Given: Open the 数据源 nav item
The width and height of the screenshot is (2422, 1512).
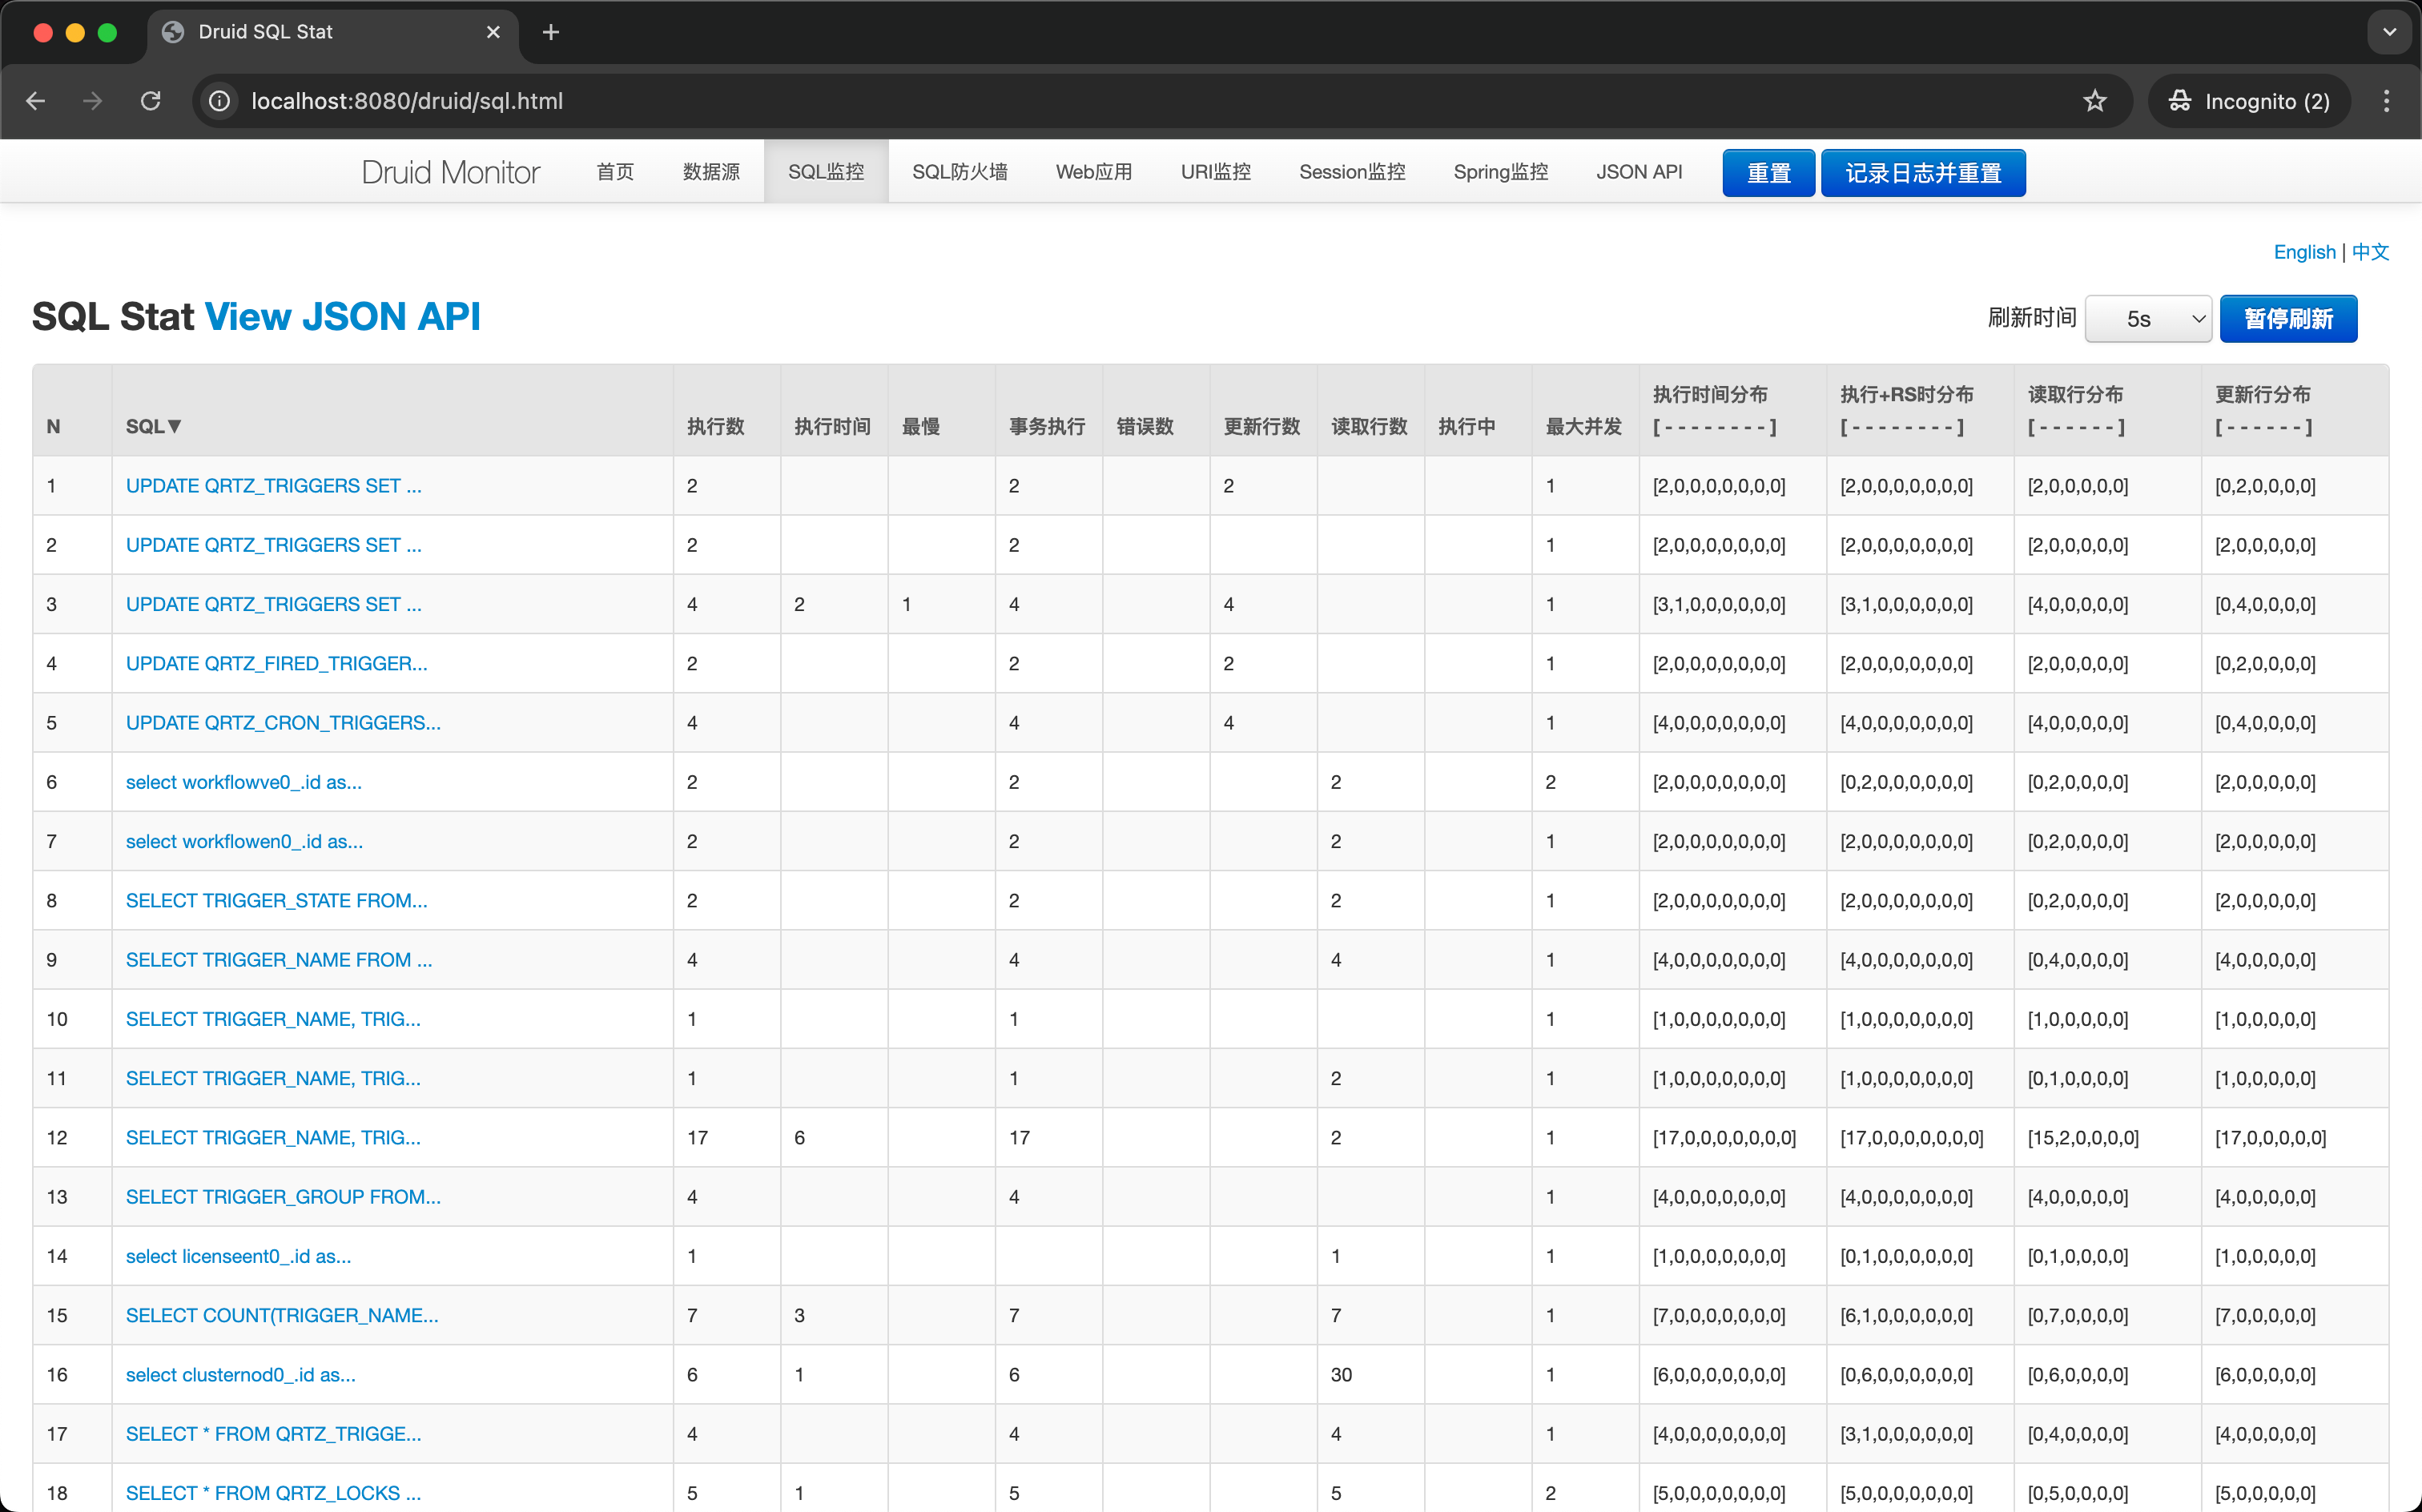Looking at the screenshot, I should point(711,172).
